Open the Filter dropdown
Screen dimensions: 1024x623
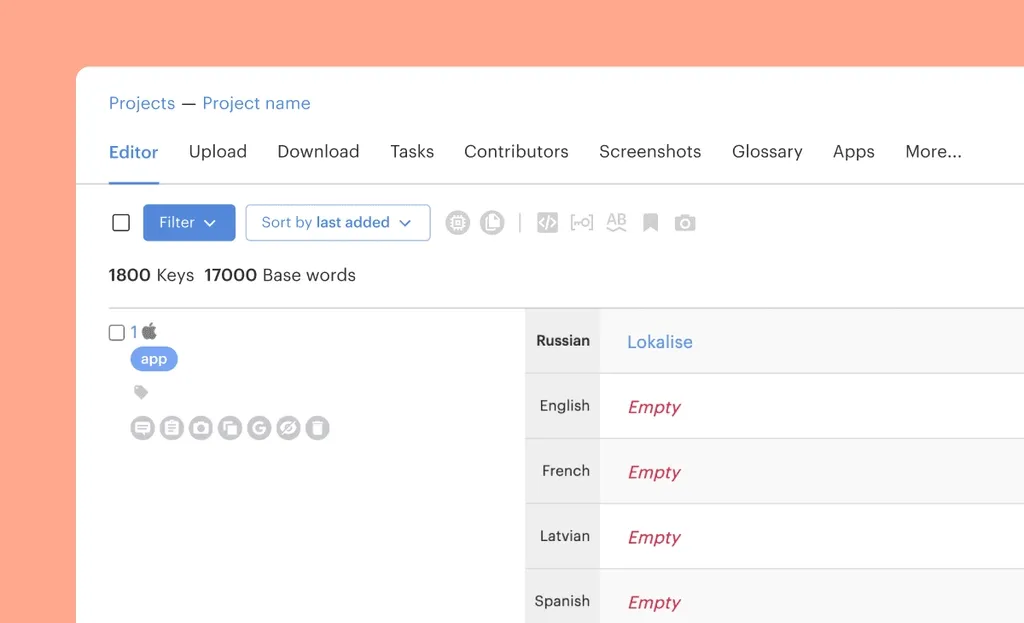click(189, 223)
